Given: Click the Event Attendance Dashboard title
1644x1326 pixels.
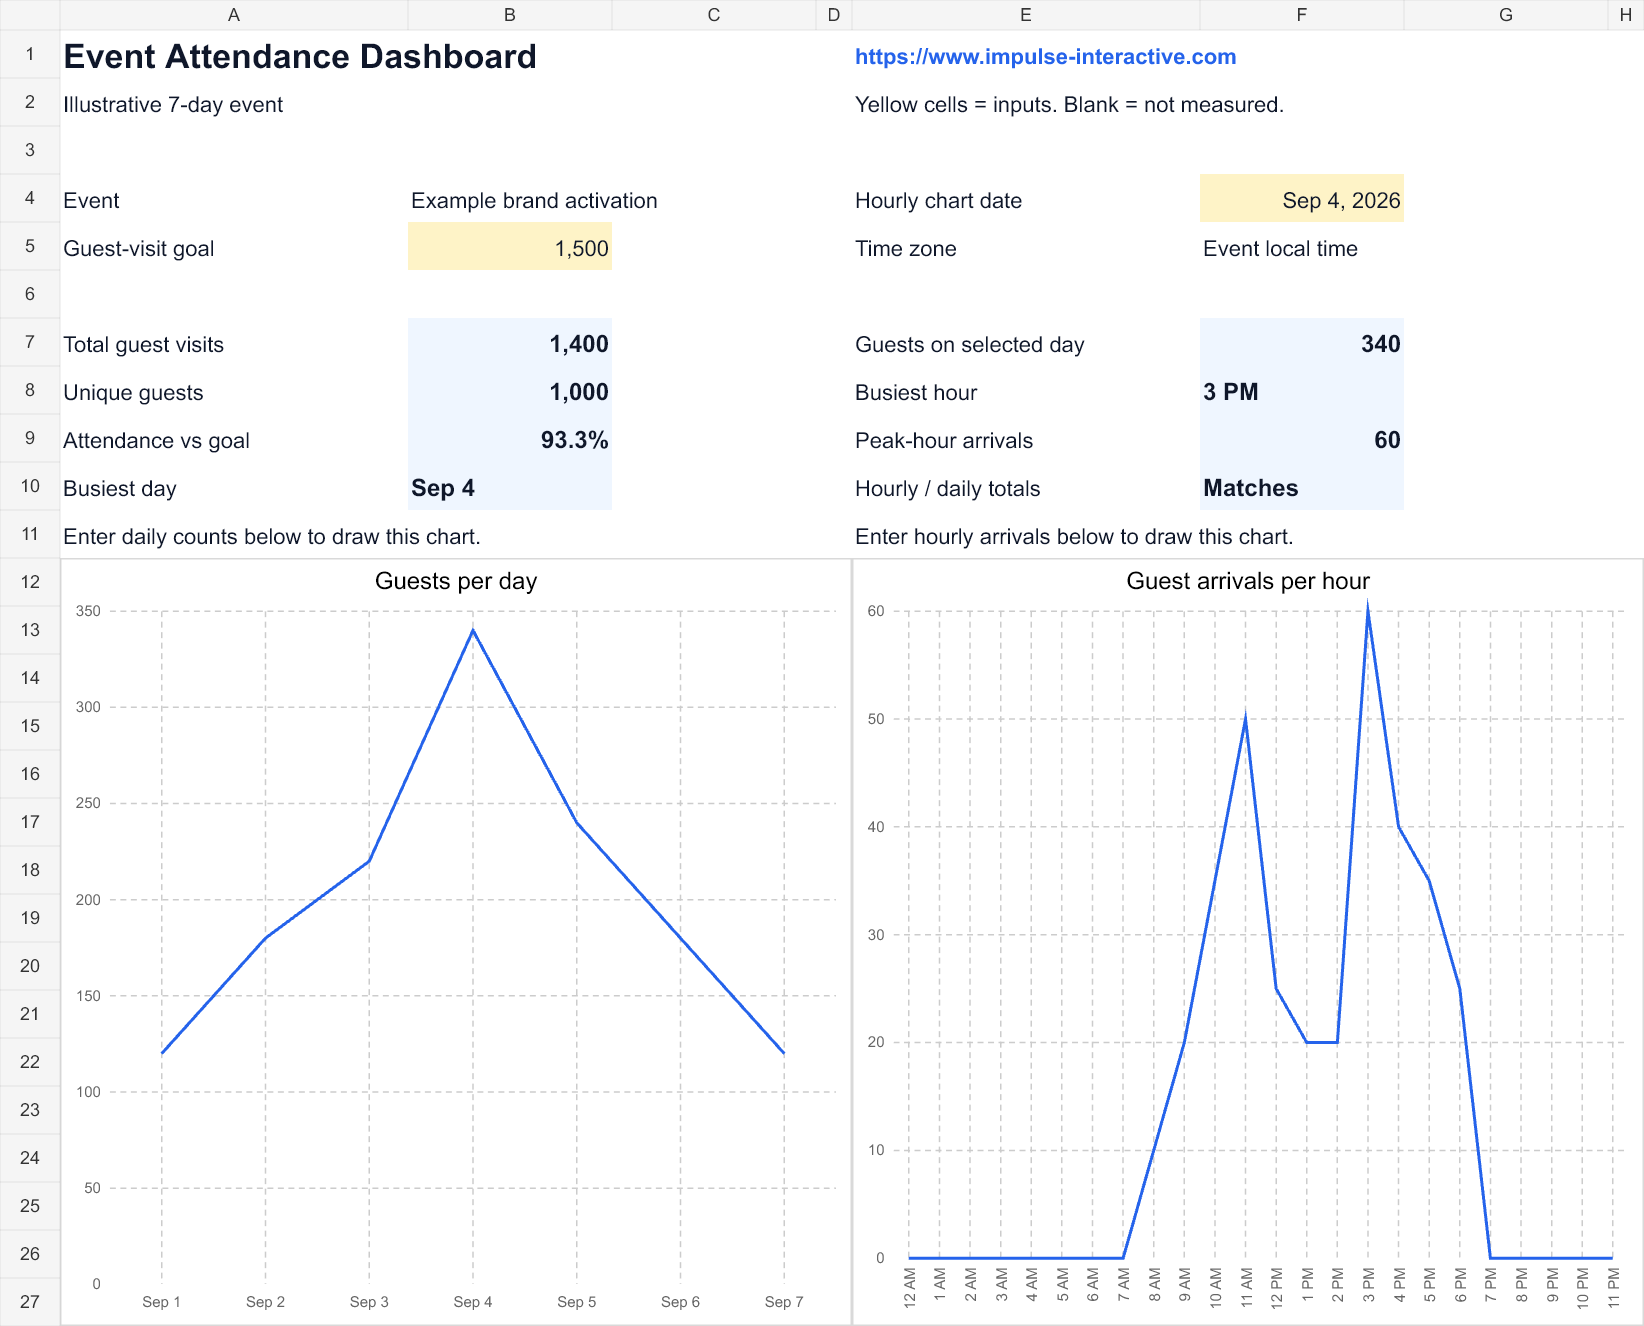Looking at the screenshot, I should click(x=300, y=57).
